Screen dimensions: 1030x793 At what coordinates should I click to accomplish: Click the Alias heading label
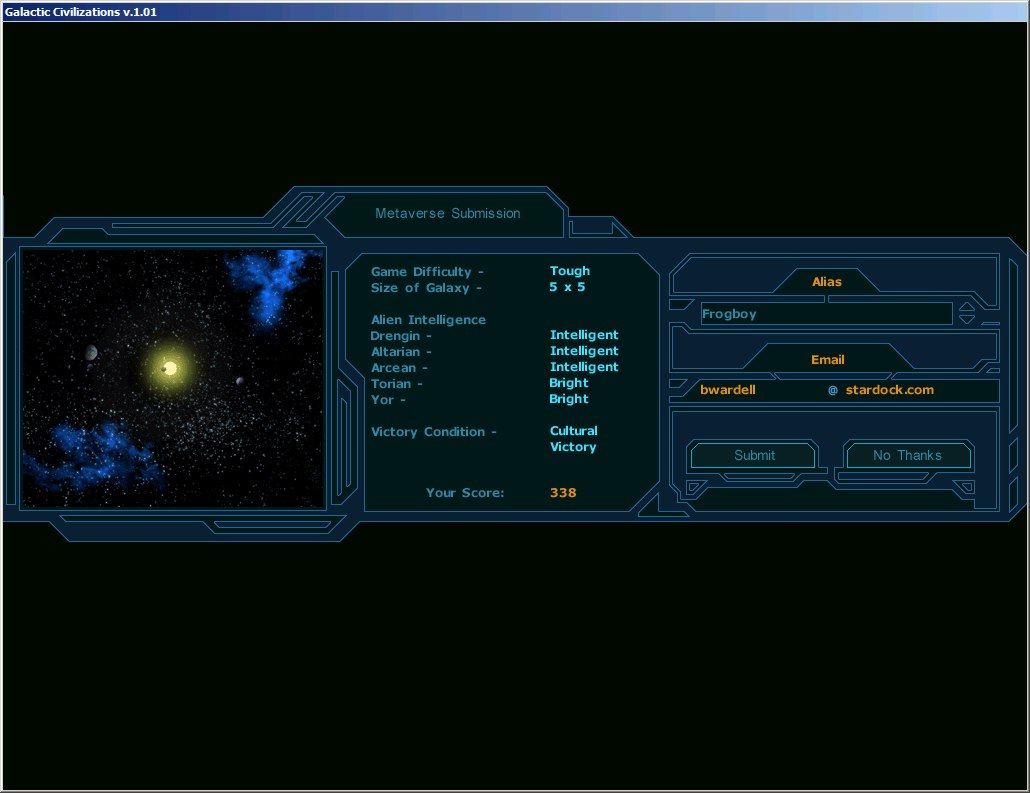click(x=826, y=282)
